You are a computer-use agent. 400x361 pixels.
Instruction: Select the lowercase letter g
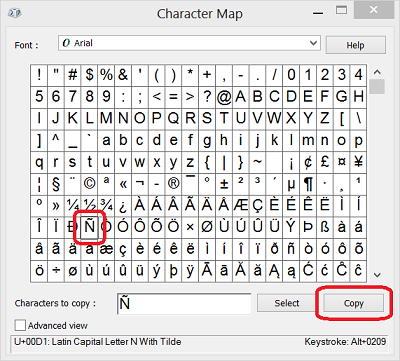click(207, 140)
